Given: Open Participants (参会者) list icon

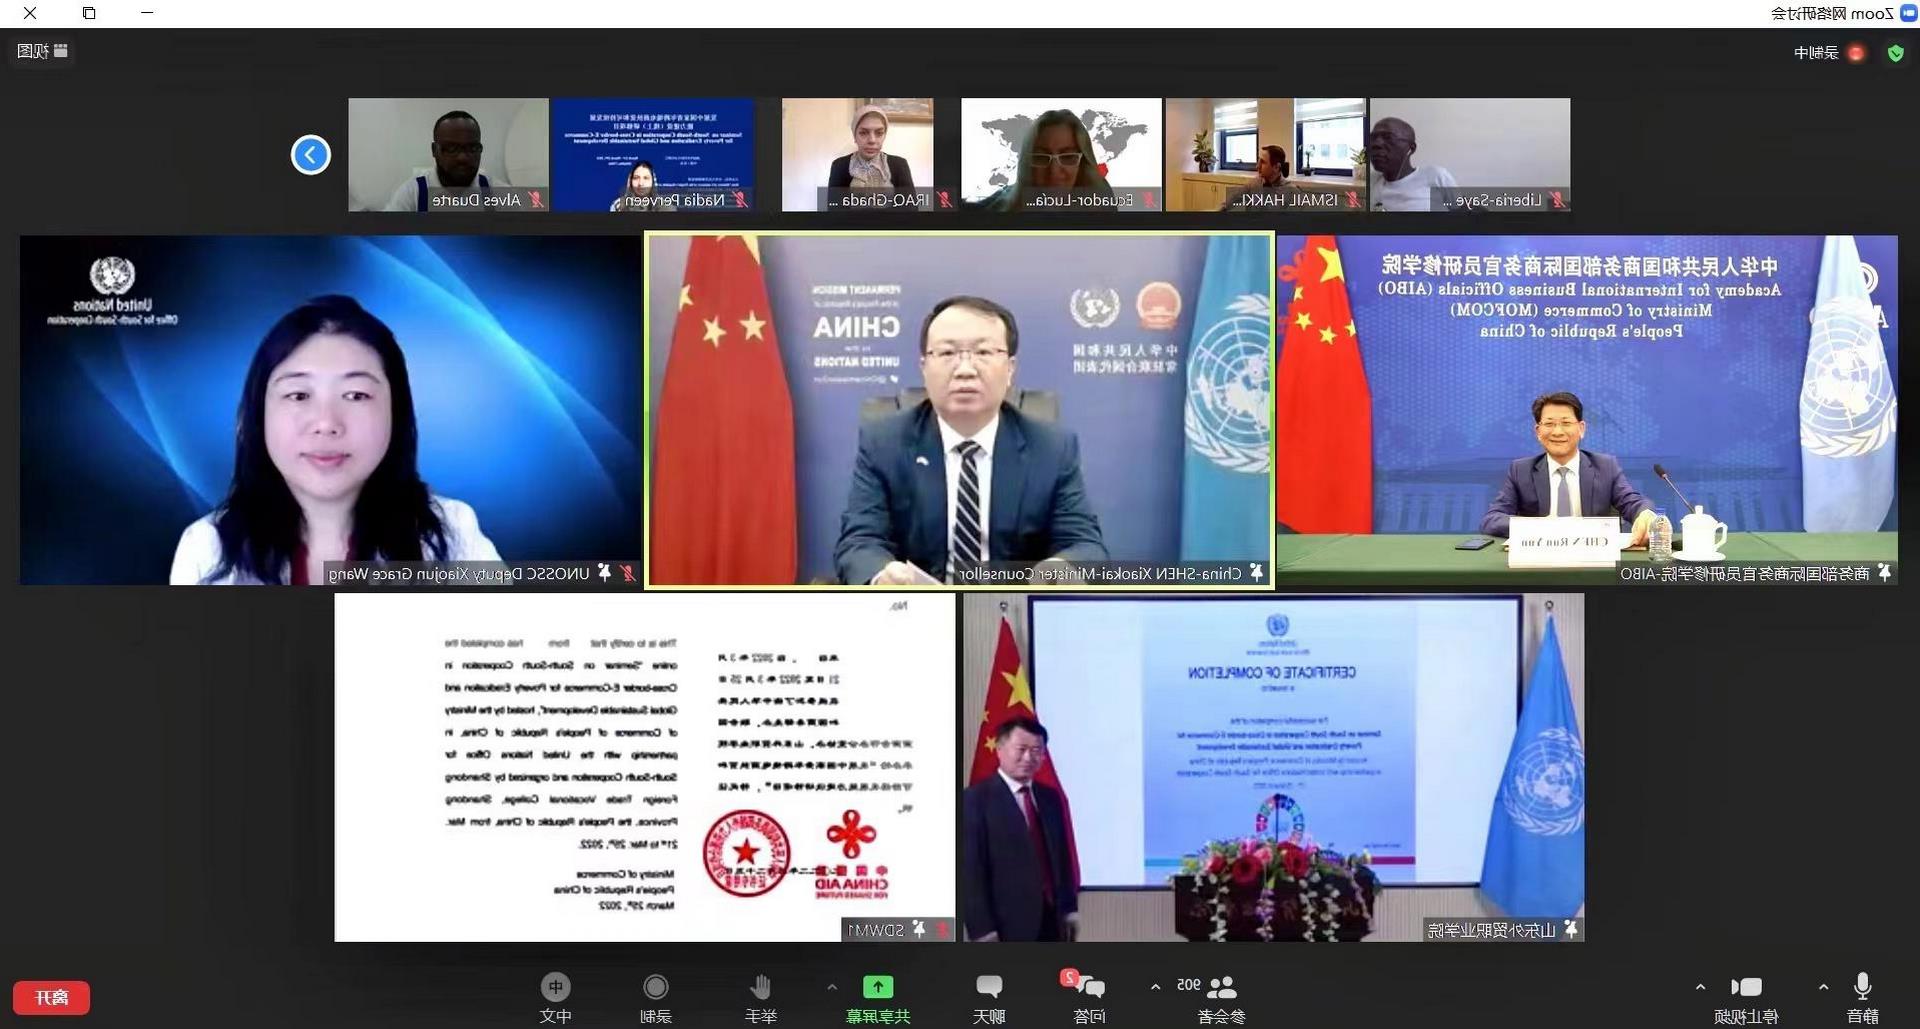Looking at the screenshot, I should 1222,987.
